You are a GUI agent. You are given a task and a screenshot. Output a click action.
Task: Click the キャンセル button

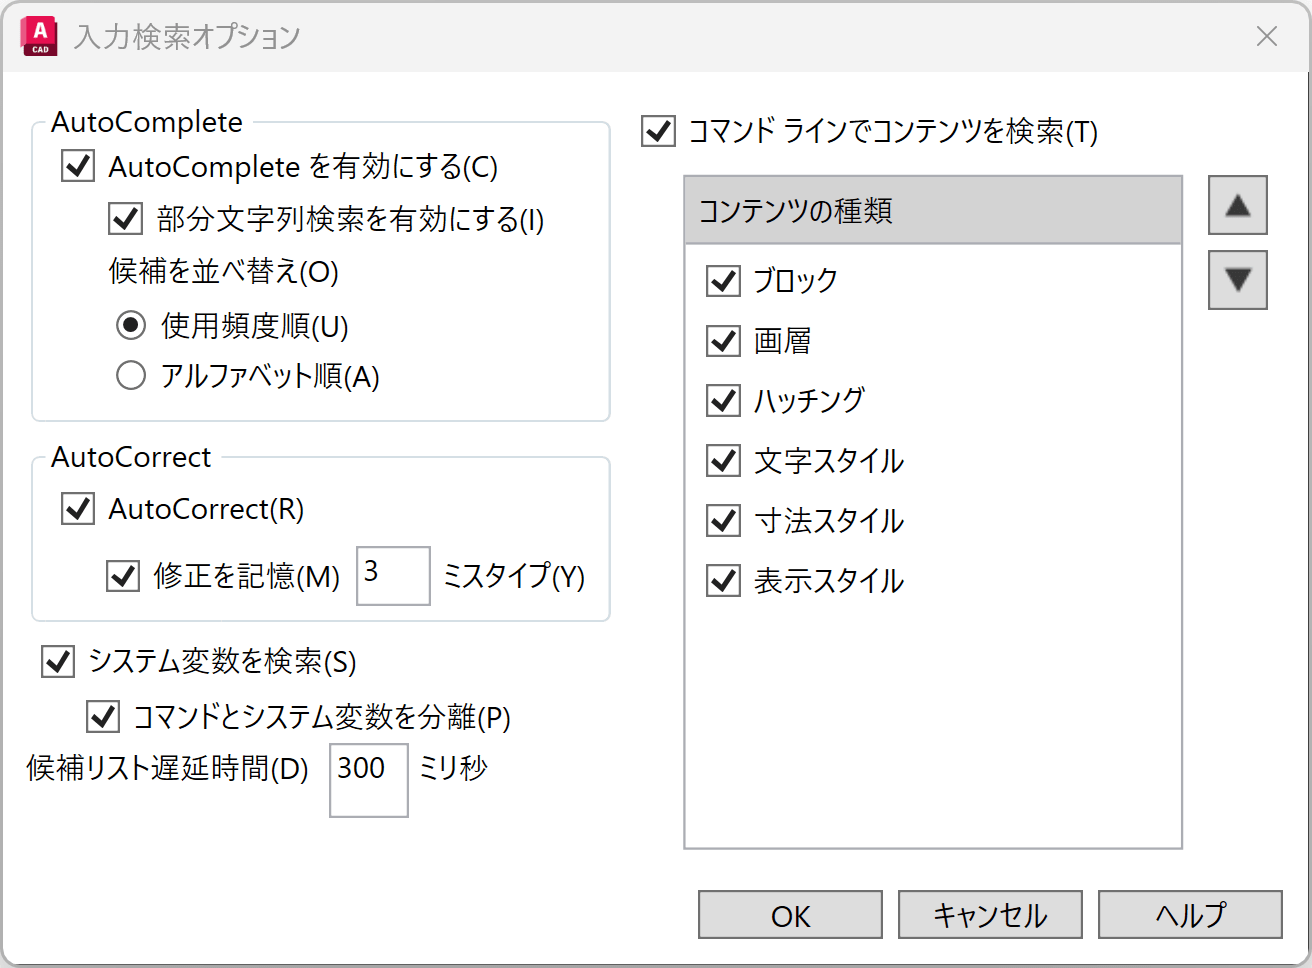(x=989, y=915)
